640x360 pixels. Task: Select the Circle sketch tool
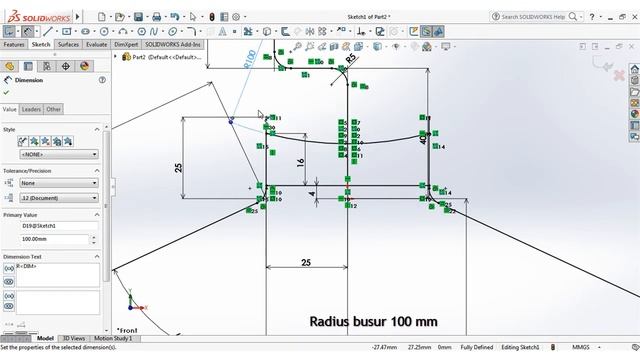(104, 31)
